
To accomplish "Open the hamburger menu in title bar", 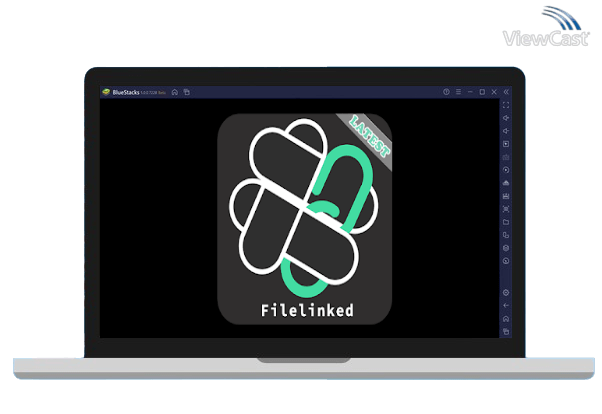I will pos(458,92).
